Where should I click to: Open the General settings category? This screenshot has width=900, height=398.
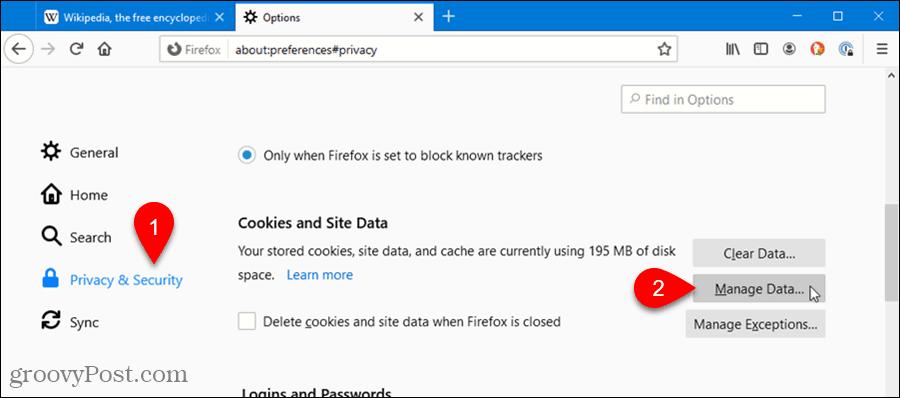tap(80, 152)
